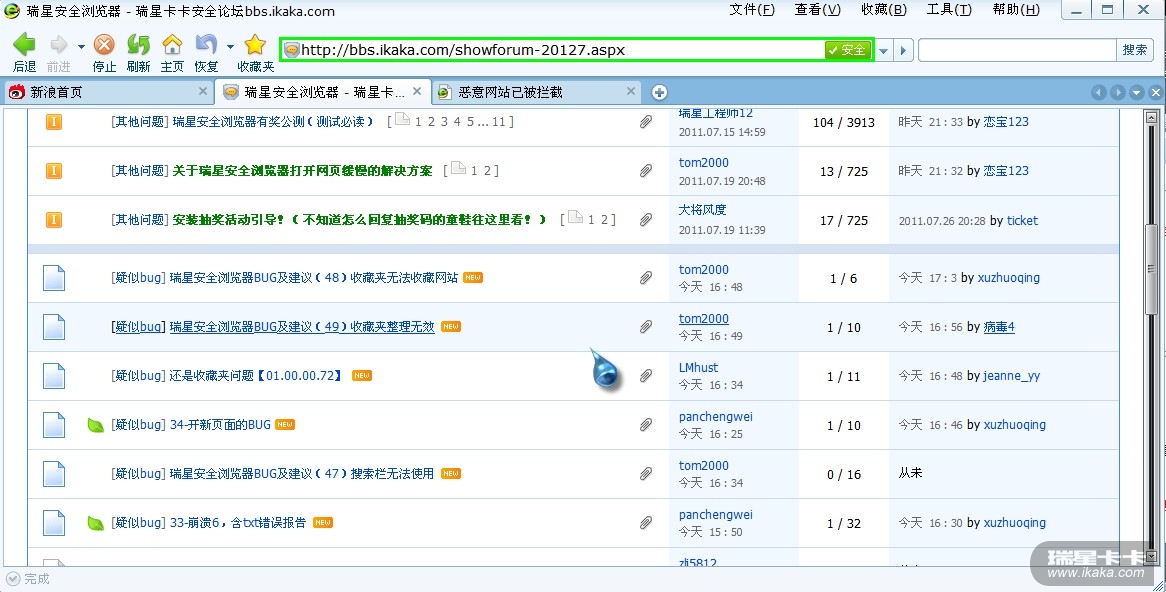This screenshot has height=592, width=1166.
Task: Open the tab list dropdown icon
Action: click(x=1136, y=92)
